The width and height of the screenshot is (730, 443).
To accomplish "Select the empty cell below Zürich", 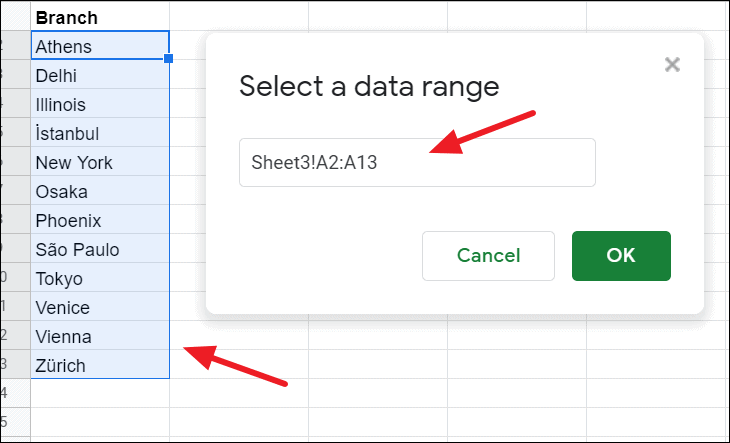I will (100, 393).
